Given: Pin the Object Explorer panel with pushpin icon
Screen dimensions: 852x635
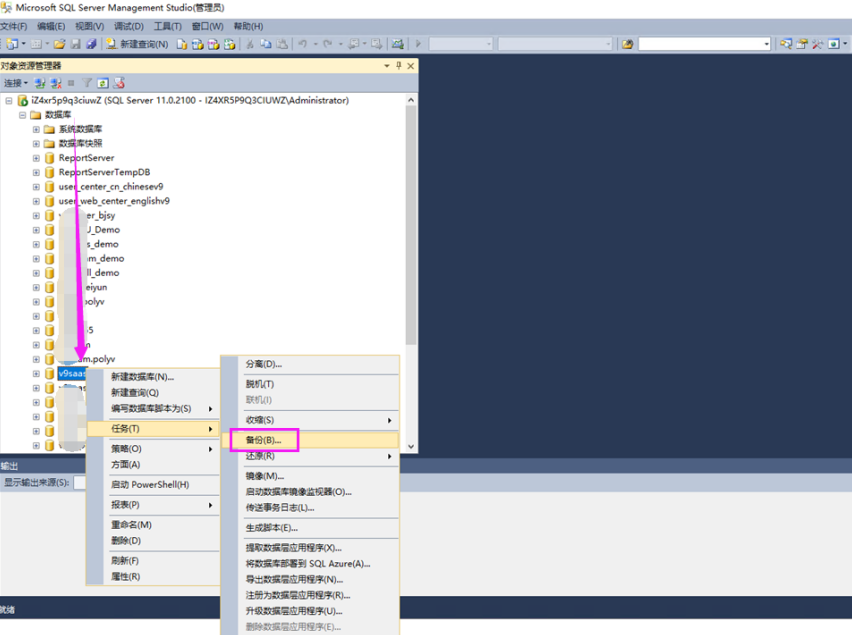Looking at the screenshot, I should (399, 66).
